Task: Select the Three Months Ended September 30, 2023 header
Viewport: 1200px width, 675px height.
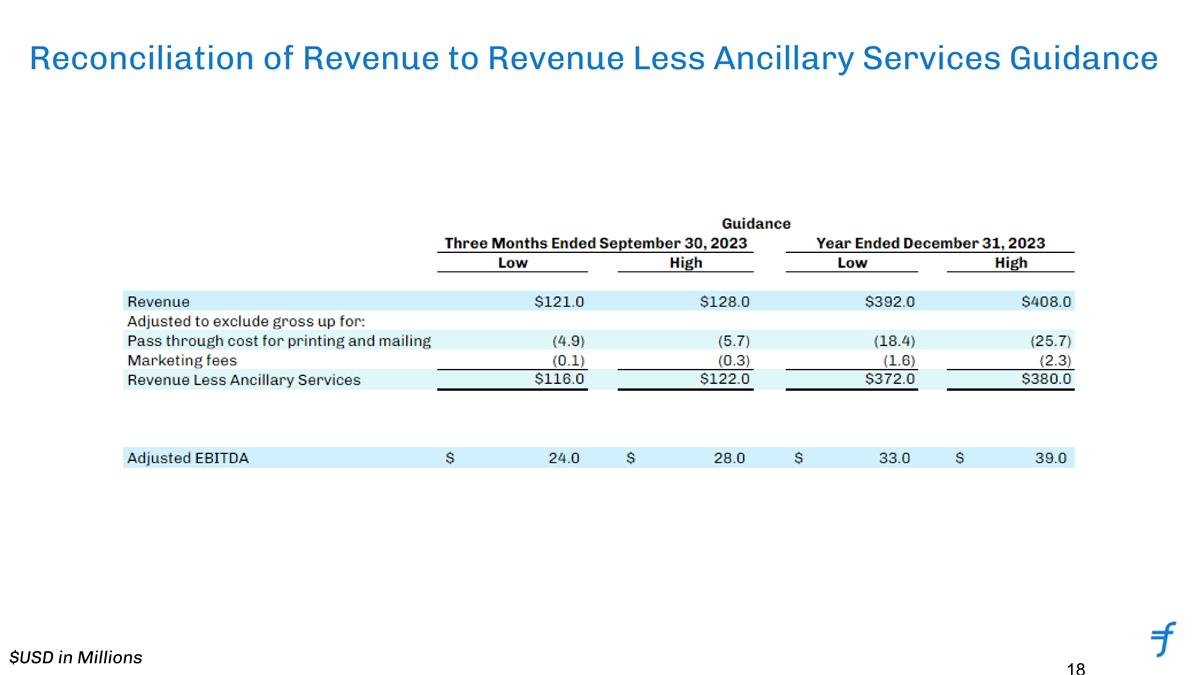Action: coord(596,243)
